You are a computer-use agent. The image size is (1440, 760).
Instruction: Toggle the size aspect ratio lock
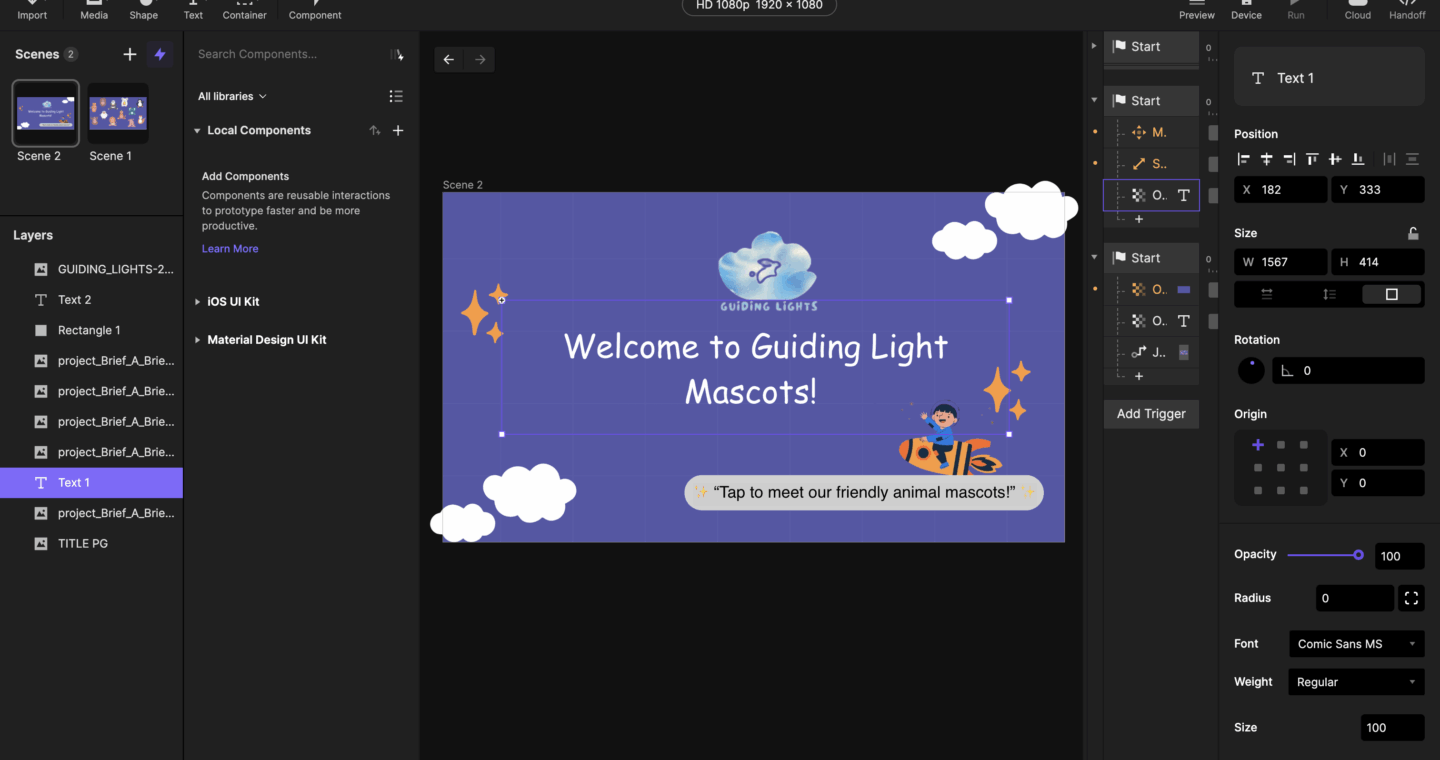point(1413,233)
